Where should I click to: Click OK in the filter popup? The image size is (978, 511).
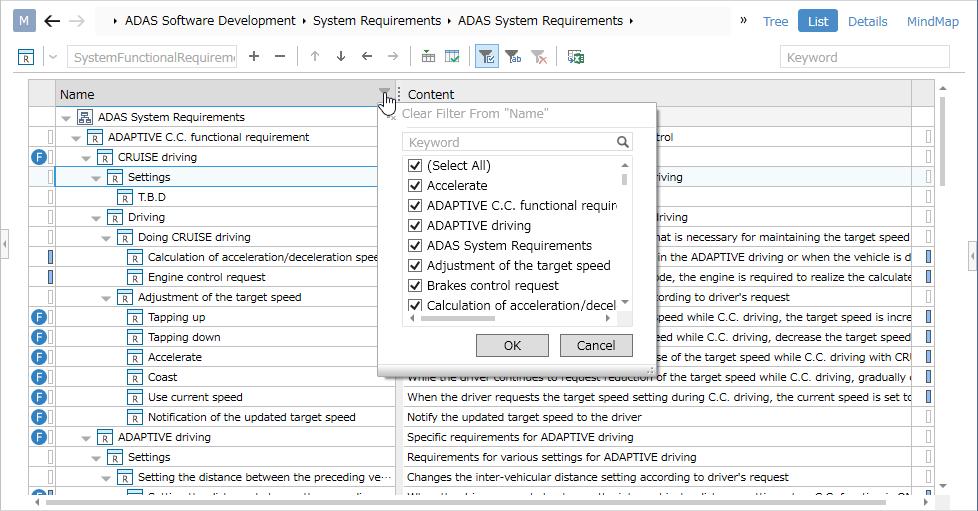click(512, 346)
